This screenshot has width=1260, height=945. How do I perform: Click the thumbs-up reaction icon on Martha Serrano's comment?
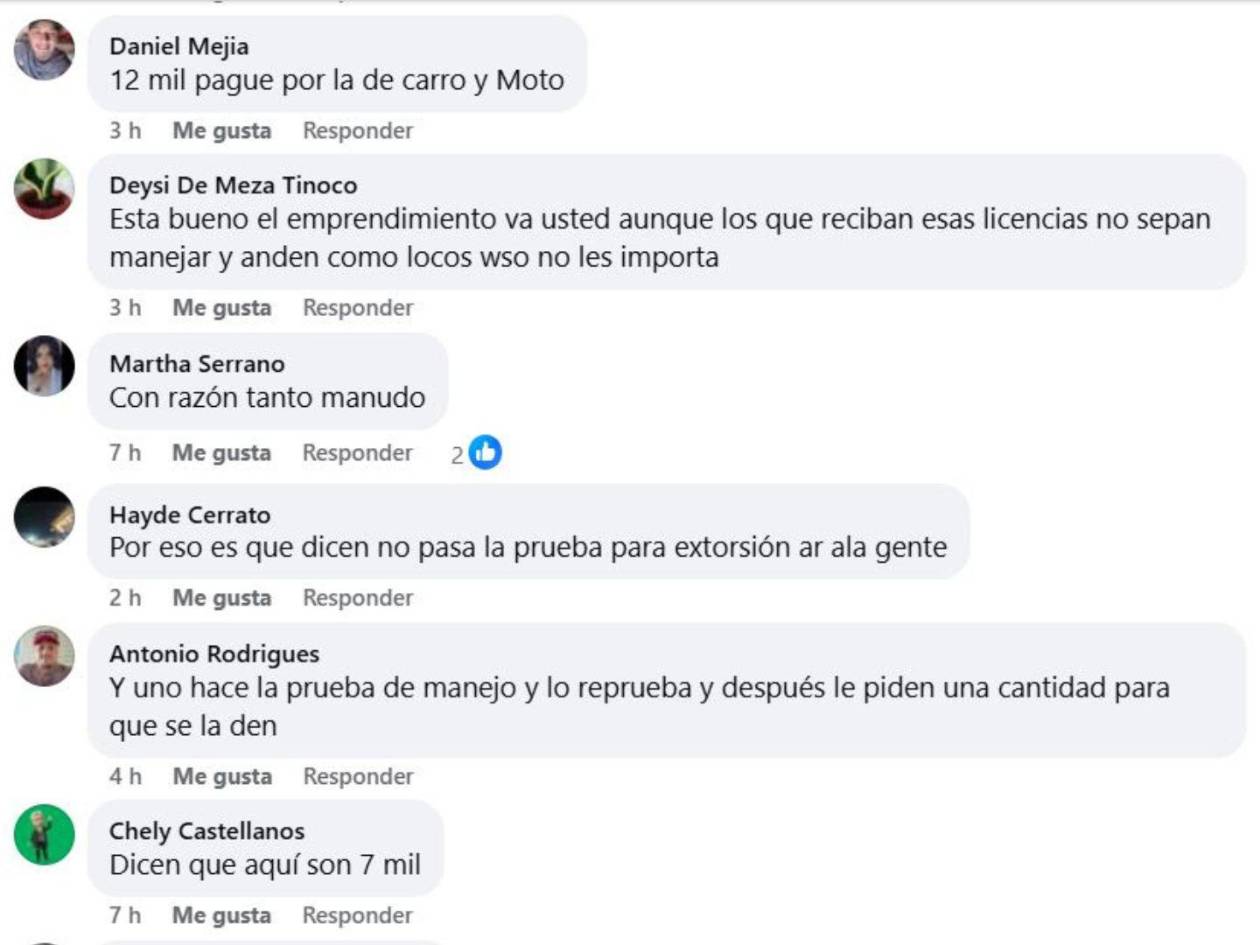[x=485, y=452]
